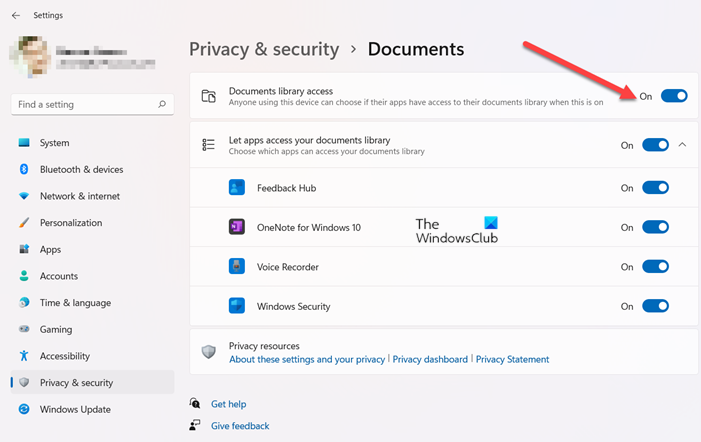Disable Feedback Hub documents access
701x442 pixels.
pyautogui.click(x=655, y=188)
